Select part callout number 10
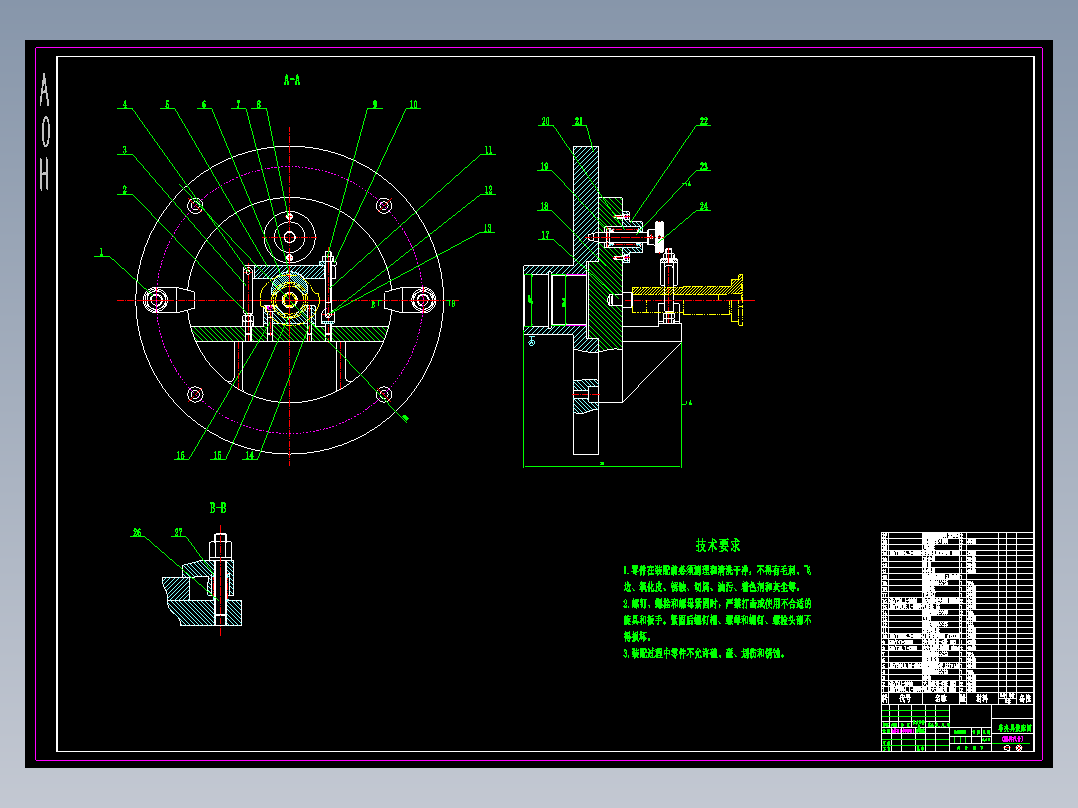This screenshot has height=808, width=1078. 413,105
